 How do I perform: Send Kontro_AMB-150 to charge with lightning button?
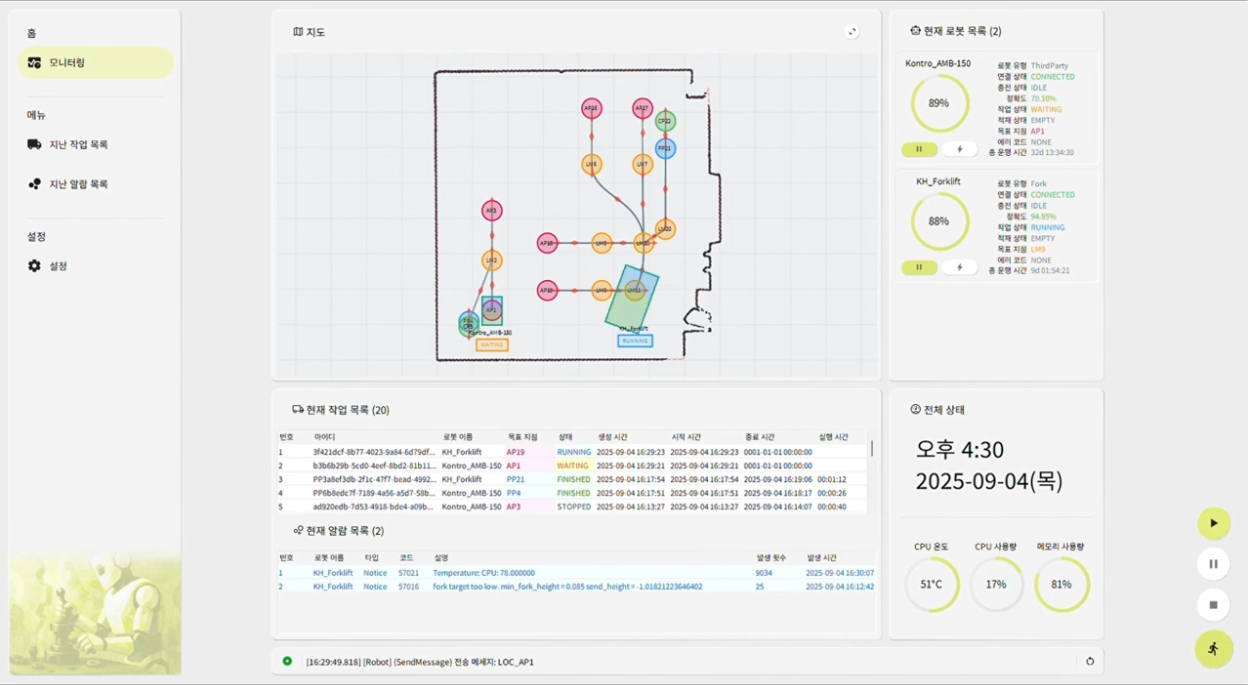click(959, 150)
